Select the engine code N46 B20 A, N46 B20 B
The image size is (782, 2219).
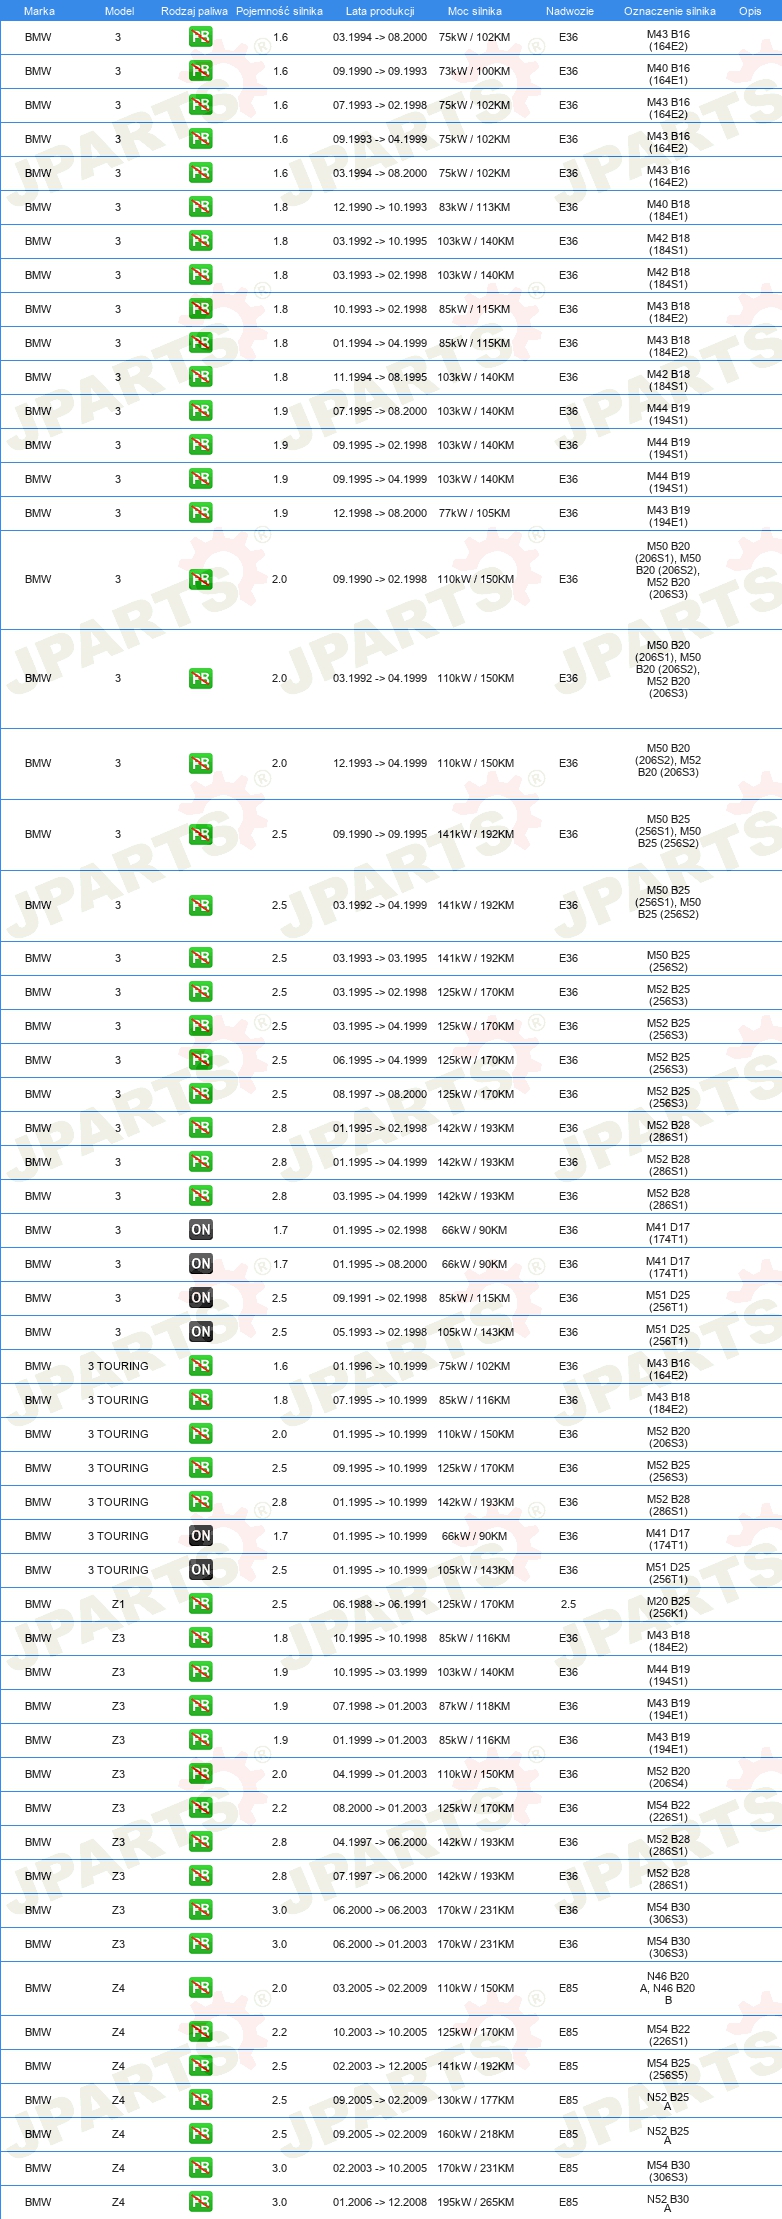click(x=668, y=1988)
